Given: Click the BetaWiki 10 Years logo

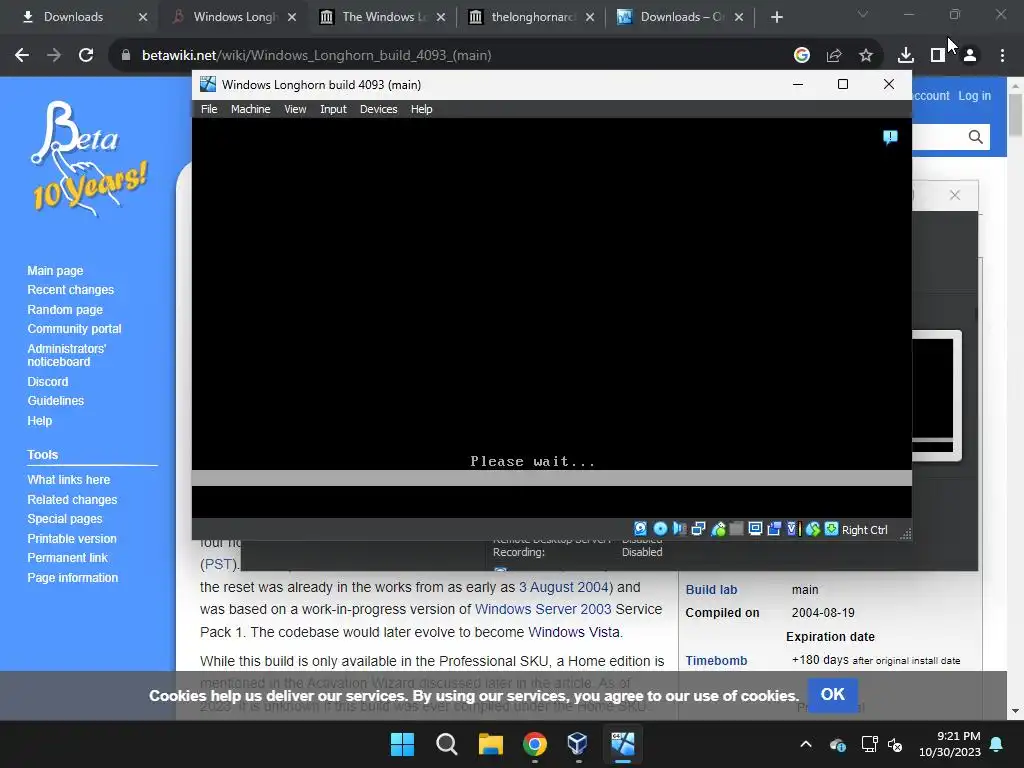Looking at the screenshot, I should tap(89, 157).
